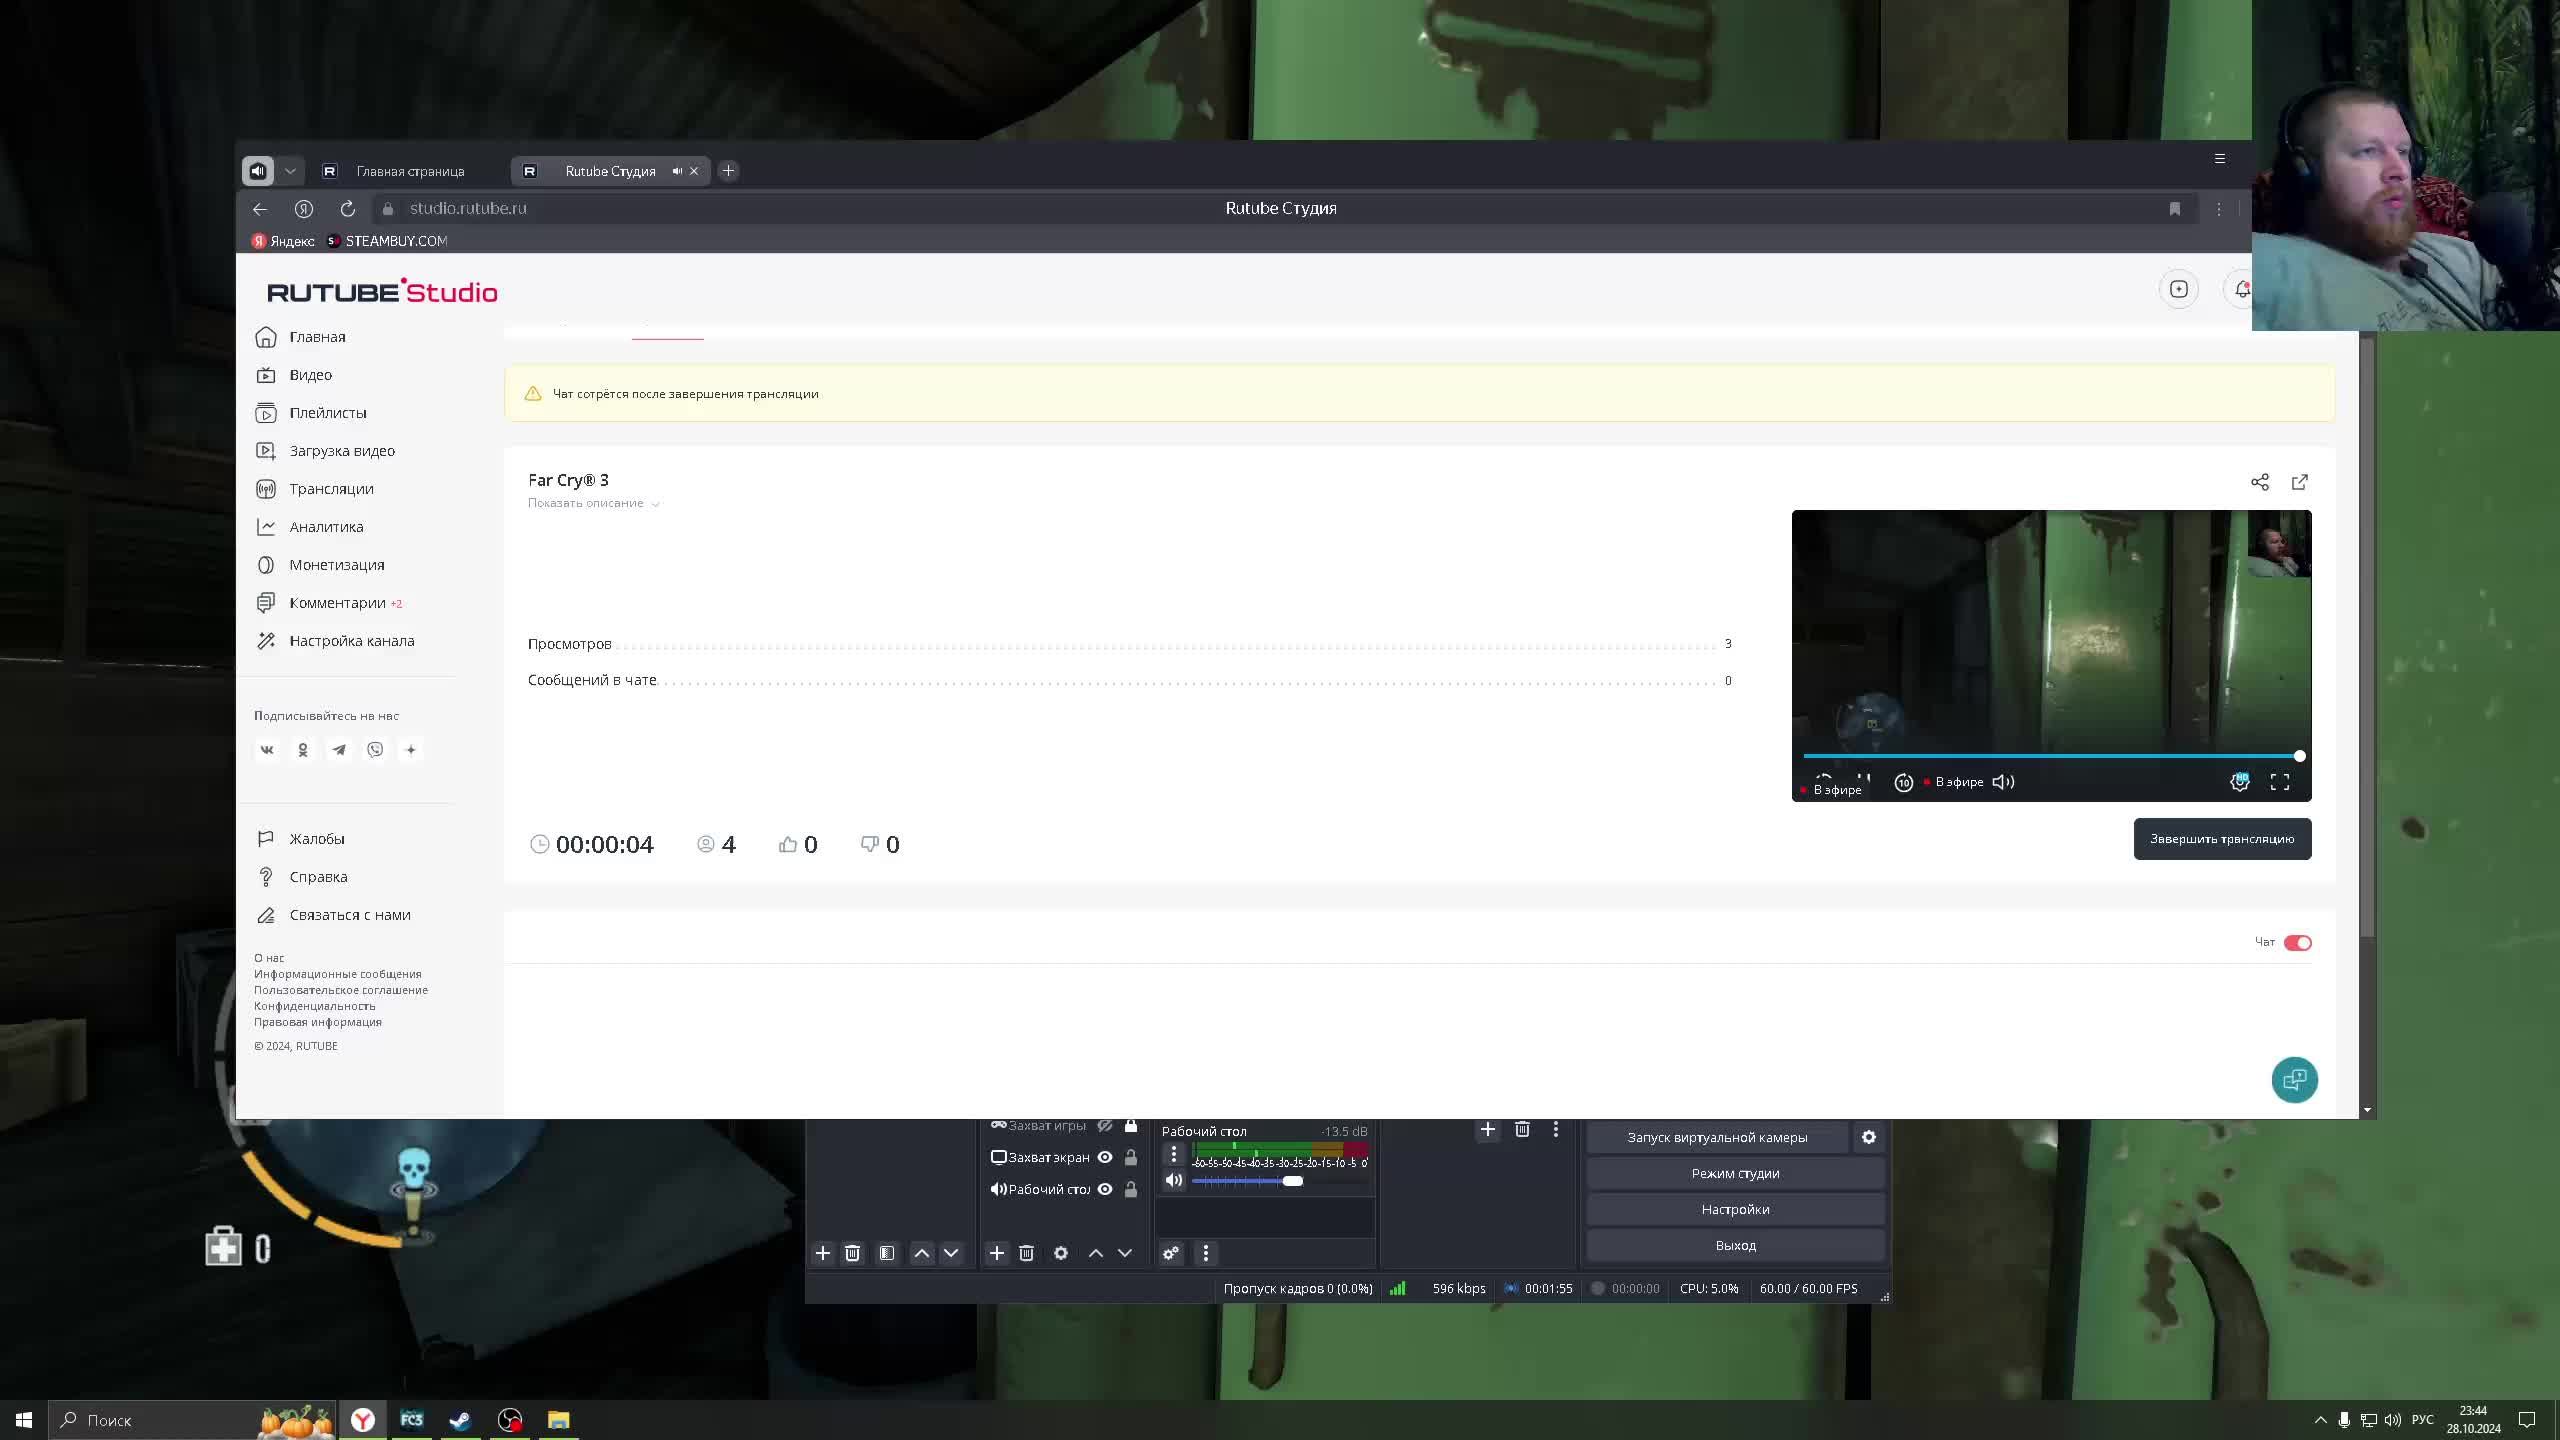Image resolution: width=2560 pixels, height=1440 pixels.
Task: Delete the selected source in OBS
Action: [1026, 1253]
